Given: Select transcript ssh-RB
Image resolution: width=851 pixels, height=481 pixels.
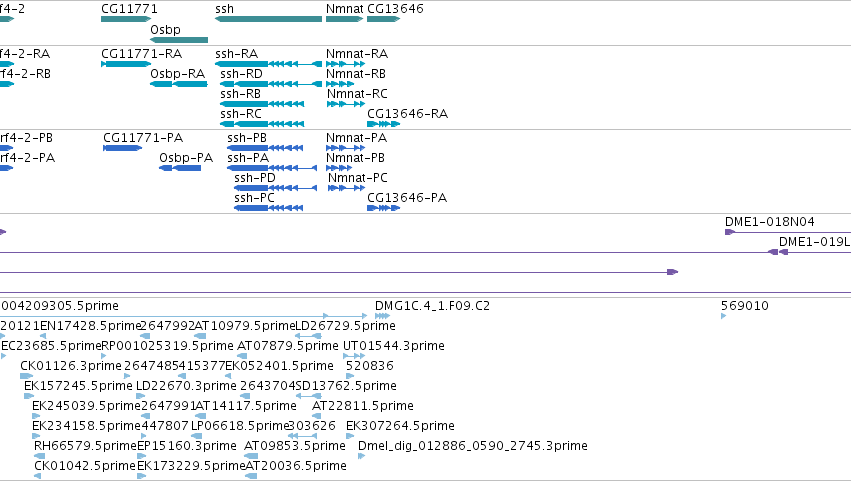Looking at the screenshot, I should [262, 104].
